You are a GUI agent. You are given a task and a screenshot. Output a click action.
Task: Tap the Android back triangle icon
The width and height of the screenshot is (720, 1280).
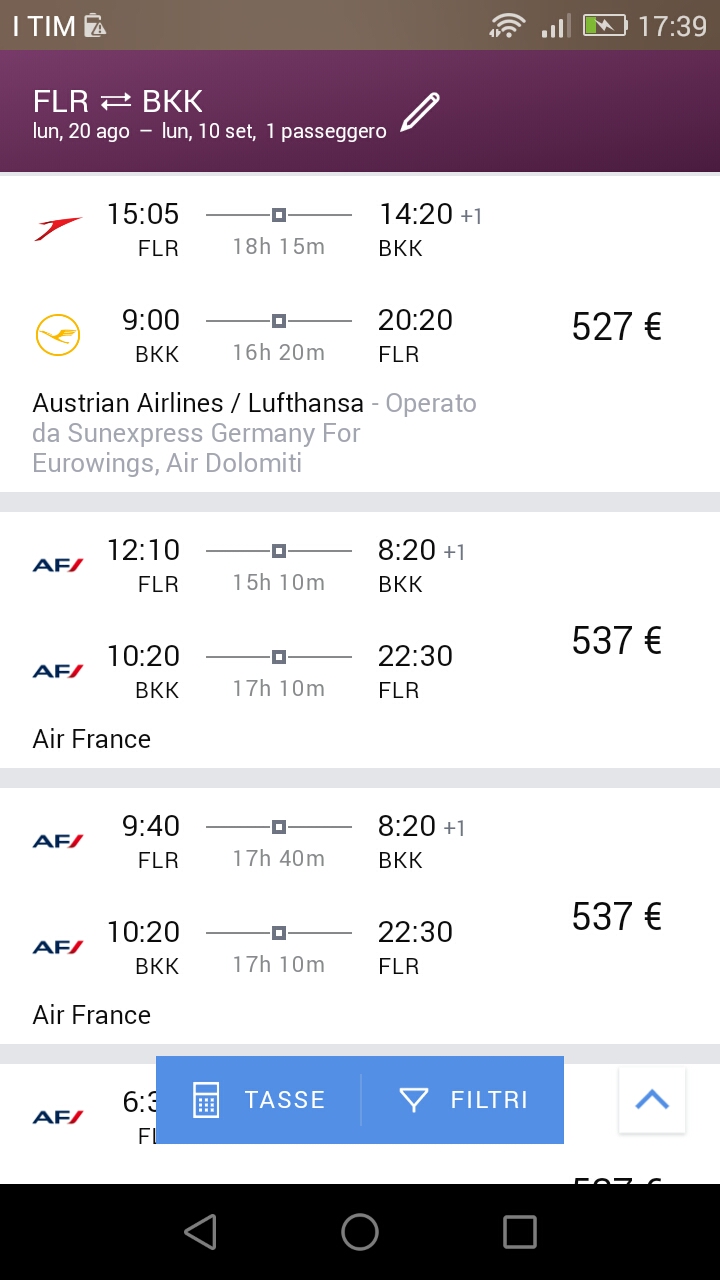point(200,1232)
